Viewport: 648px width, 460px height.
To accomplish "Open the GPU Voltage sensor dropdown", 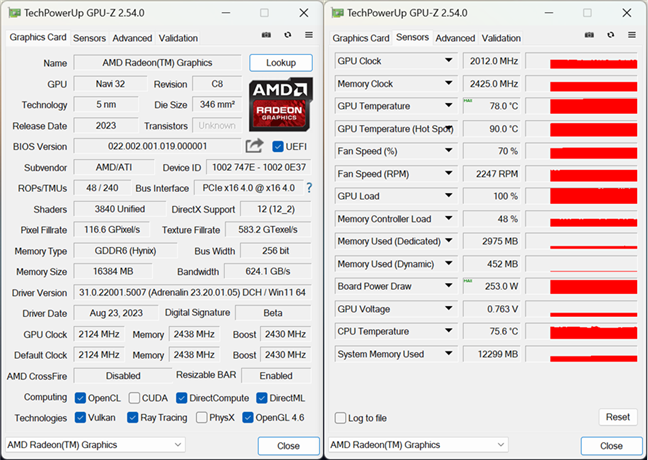I will [x=448, y=308].
